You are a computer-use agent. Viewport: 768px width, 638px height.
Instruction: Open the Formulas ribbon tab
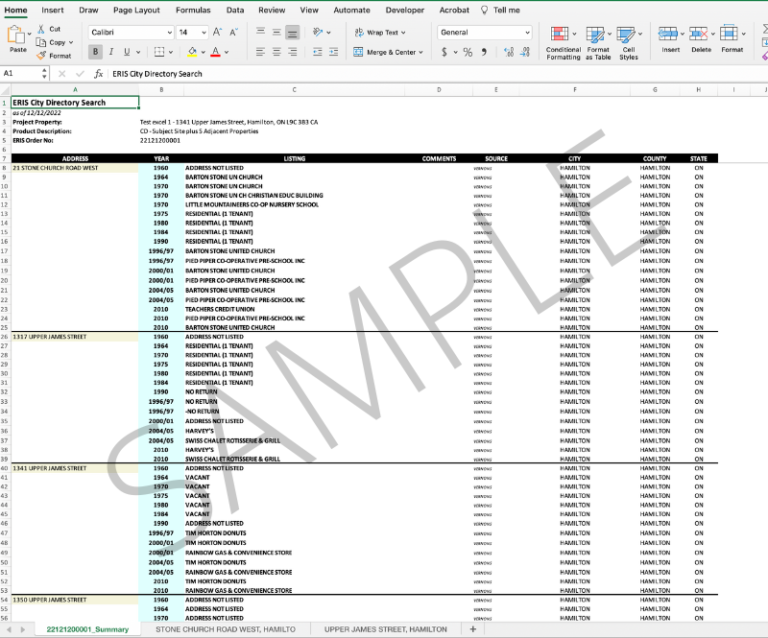click(x=193, y=10)
